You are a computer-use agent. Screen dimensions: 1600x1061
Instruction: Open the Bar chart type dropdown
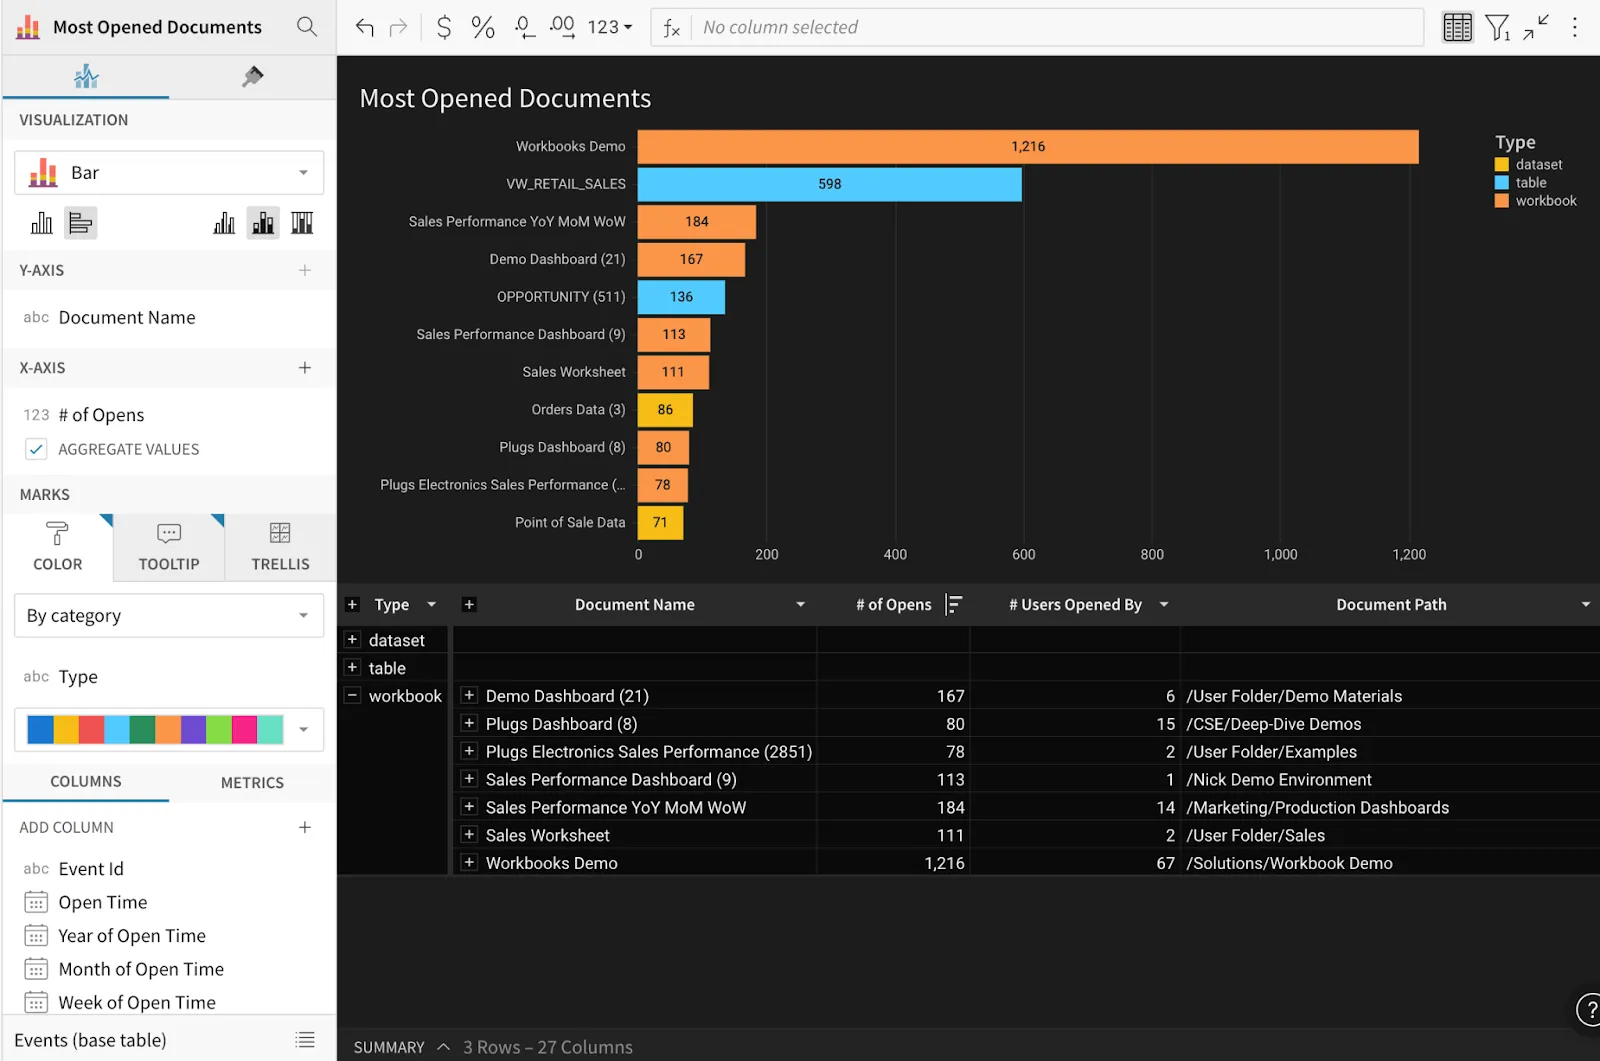[169, 173]
